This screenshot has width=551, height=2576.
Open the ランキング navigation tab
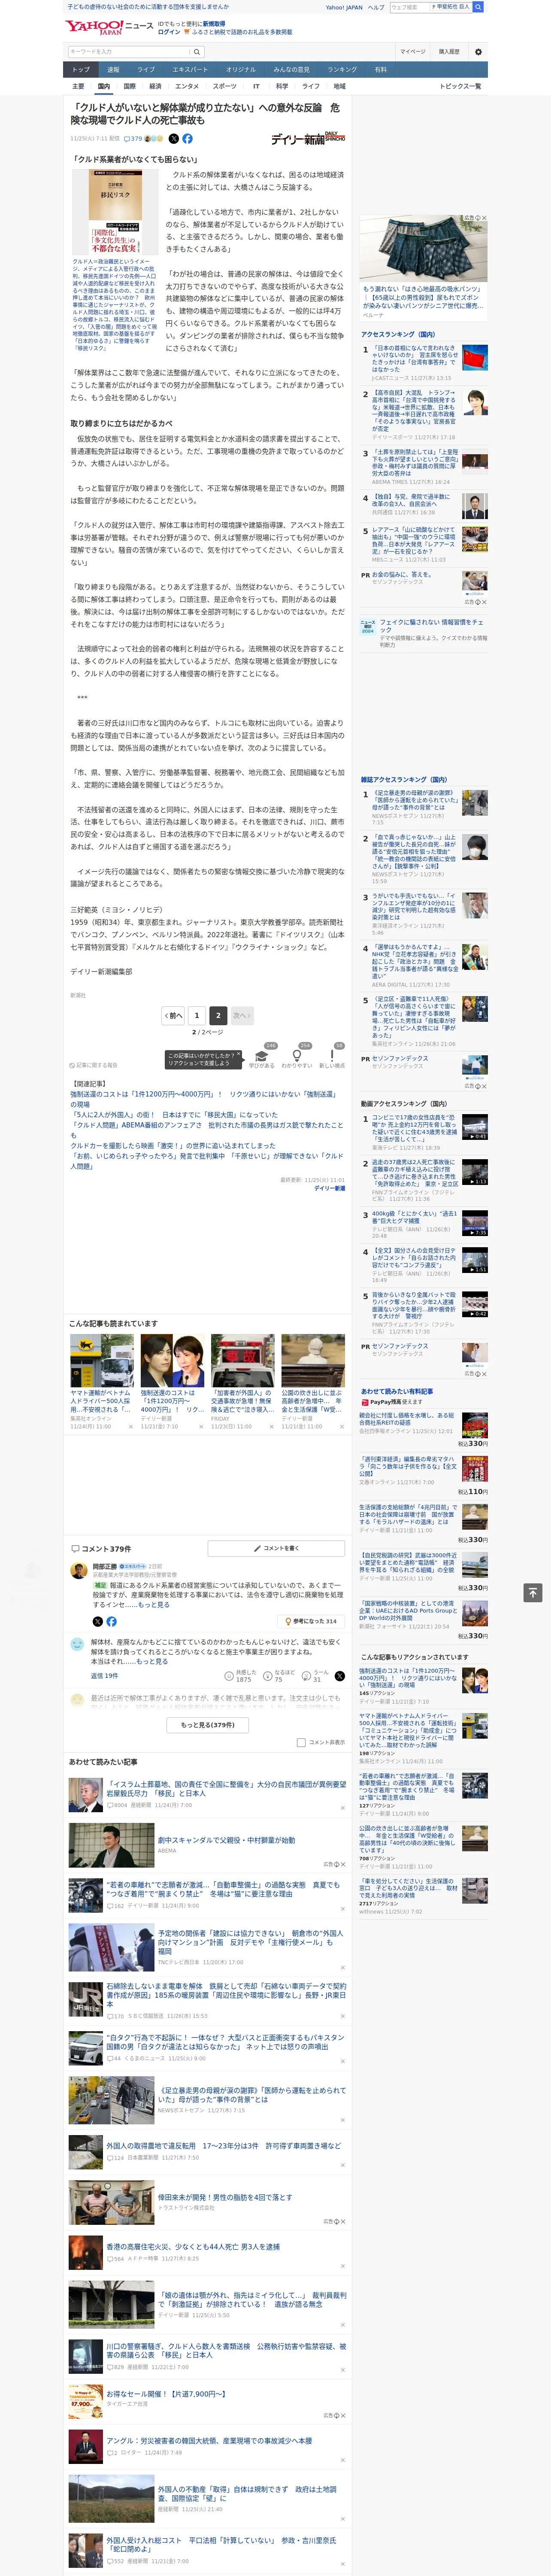tap(342, 69)
